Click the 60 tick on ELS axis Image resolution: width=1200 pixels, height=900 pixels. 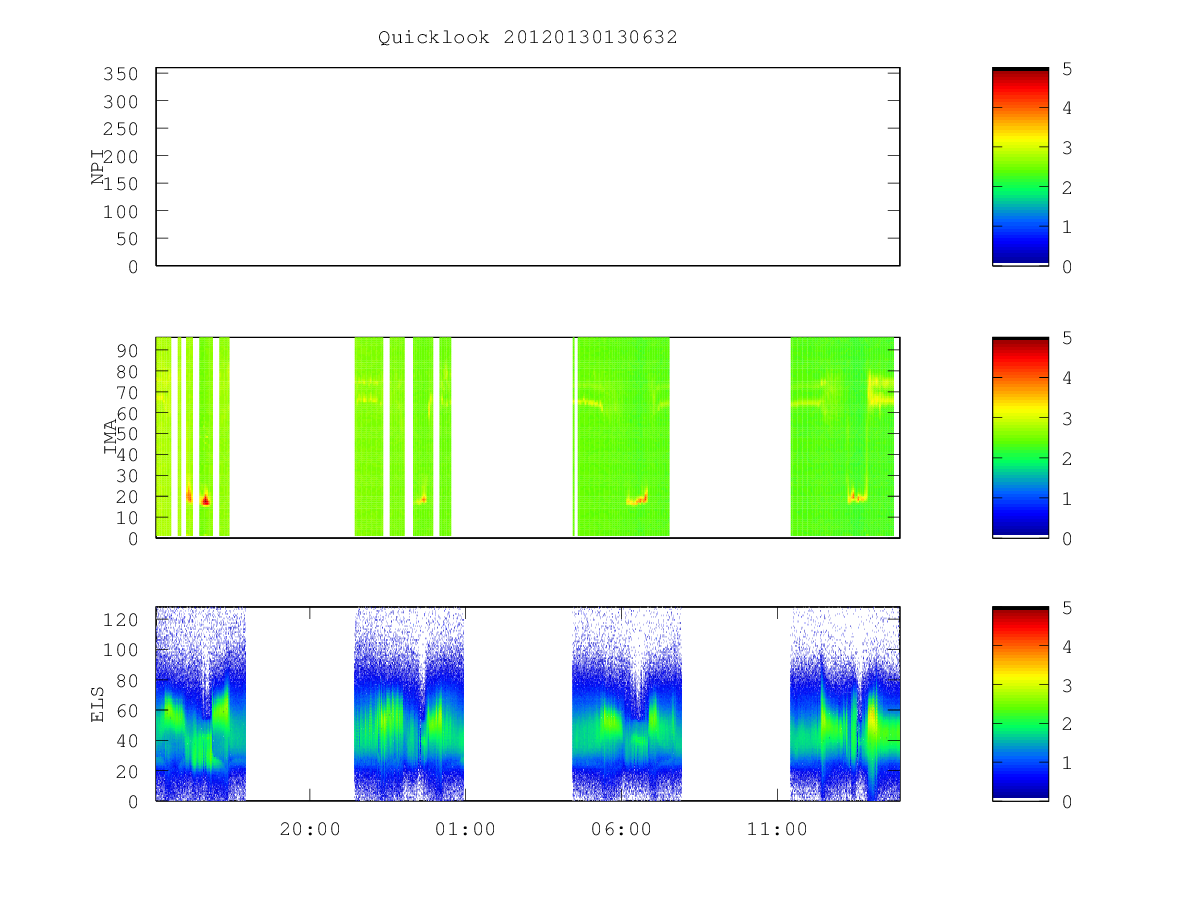pos(128,710)
